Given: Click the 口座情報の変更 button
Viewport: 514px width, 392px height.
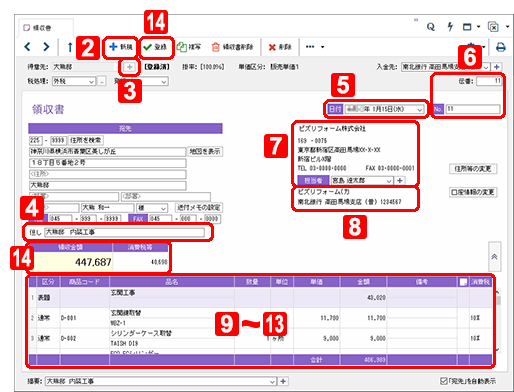Looking at the screenshot, I should (x=473, y=192).
